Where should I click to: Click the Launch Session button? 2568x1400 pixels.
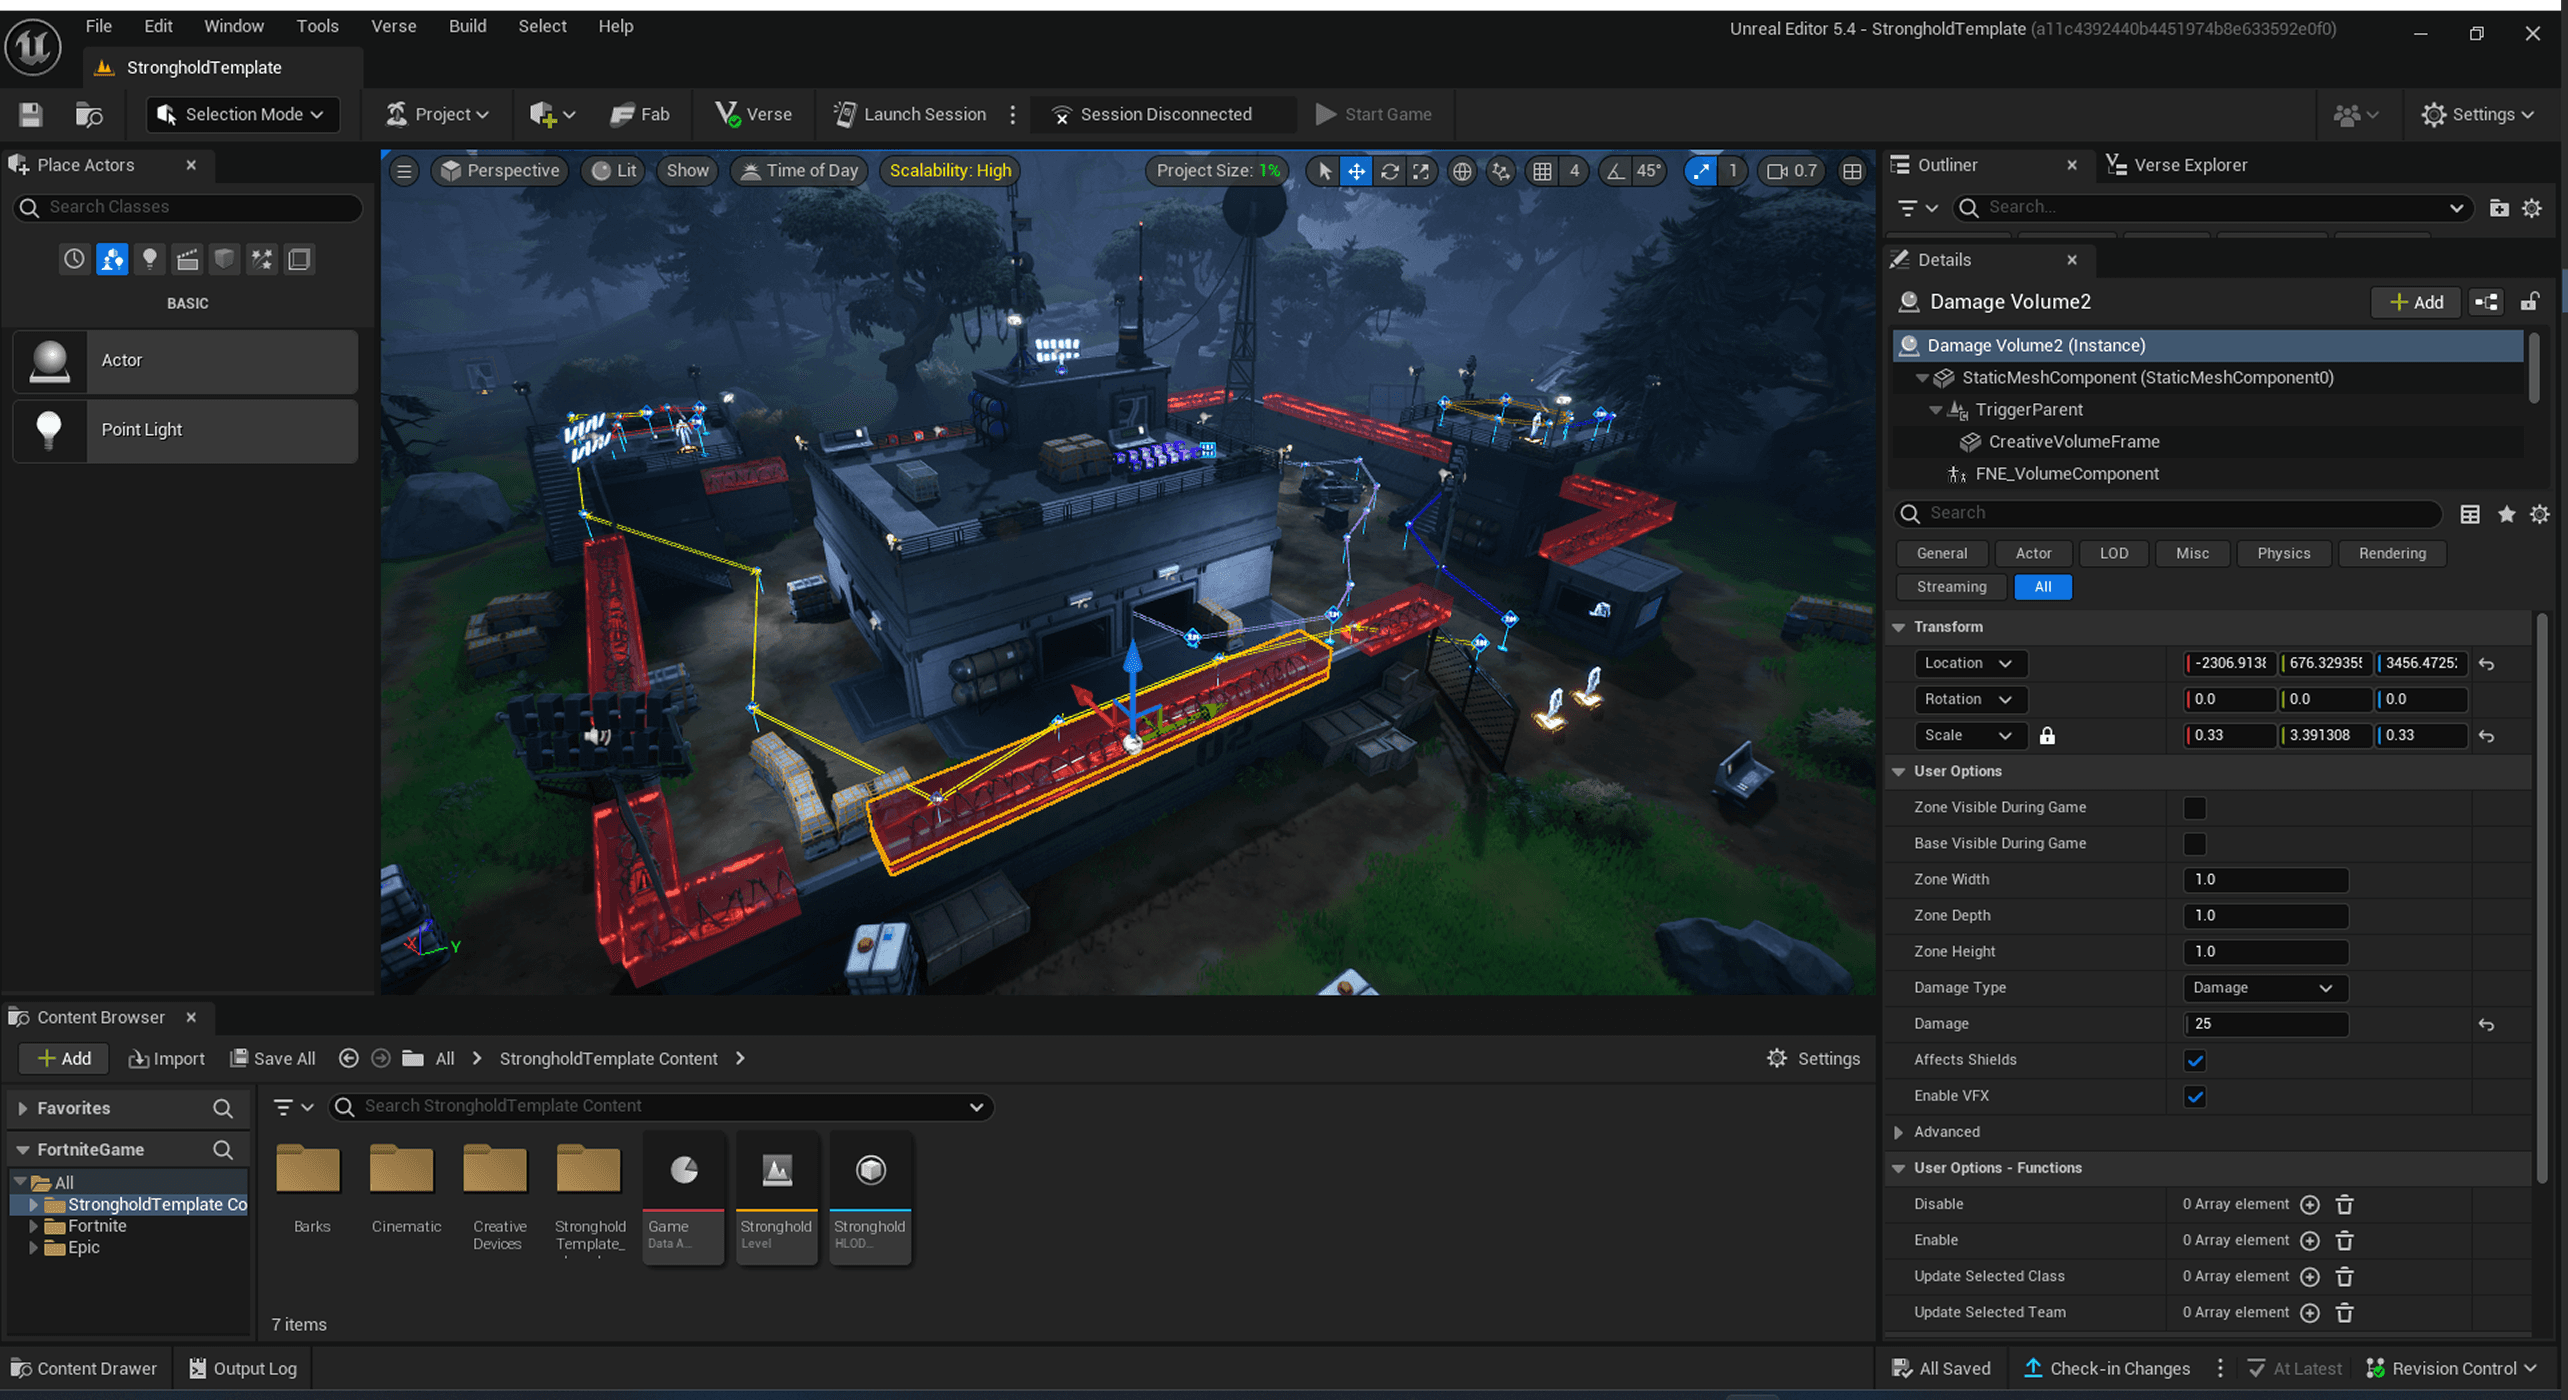click(909, 114)
